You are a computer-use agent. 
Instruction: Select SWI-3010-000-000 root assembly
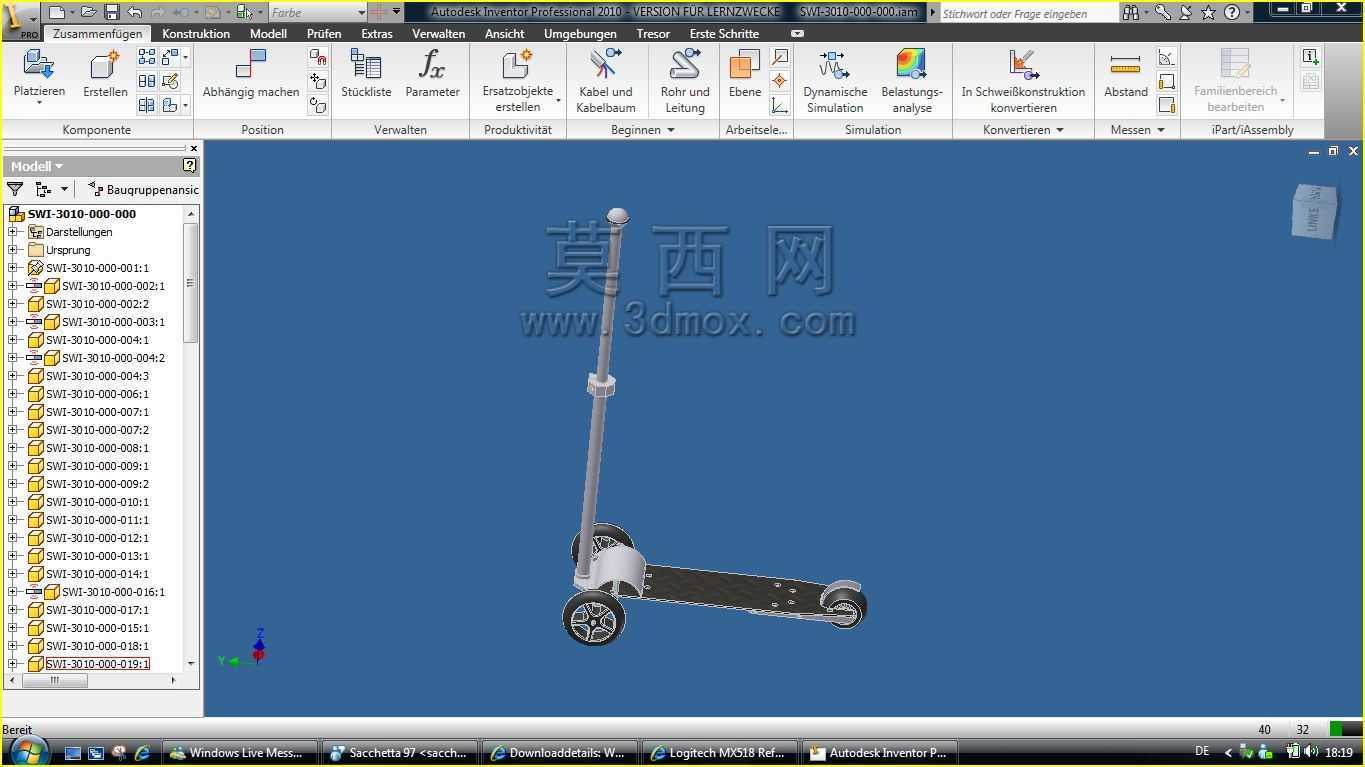click(x=82, y=214)
